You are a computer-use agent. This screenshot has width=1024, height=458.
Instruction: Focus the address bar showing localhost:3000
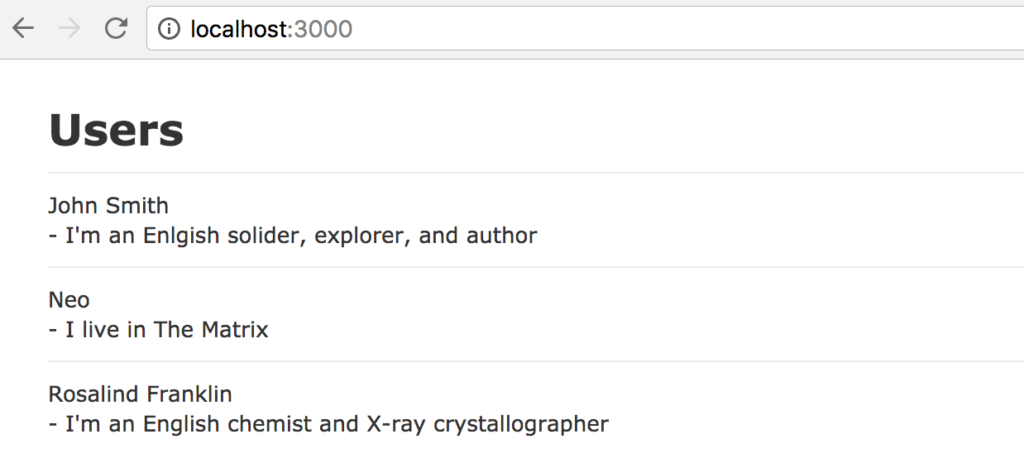[x=585, y=28]
